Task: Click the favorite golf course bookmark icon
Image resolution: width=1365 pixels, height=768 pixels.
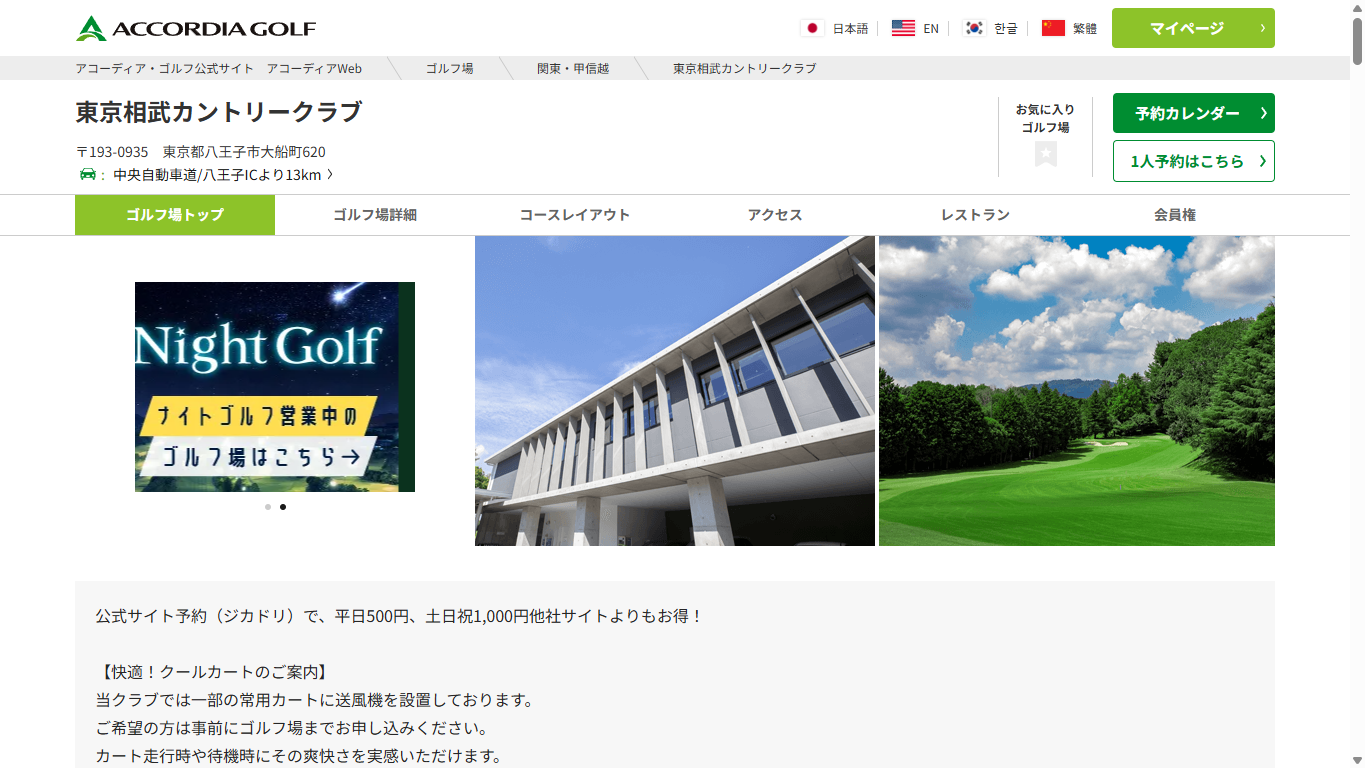Action: (1046, 154)
